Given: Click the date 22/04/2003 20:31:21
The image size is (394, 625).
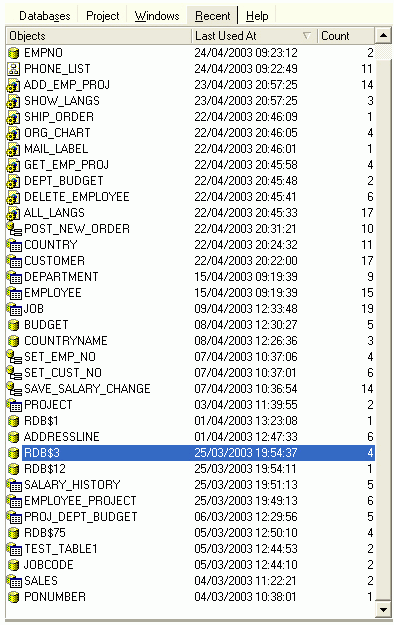Looking at the screenshot, I should (x=246, y=229).
